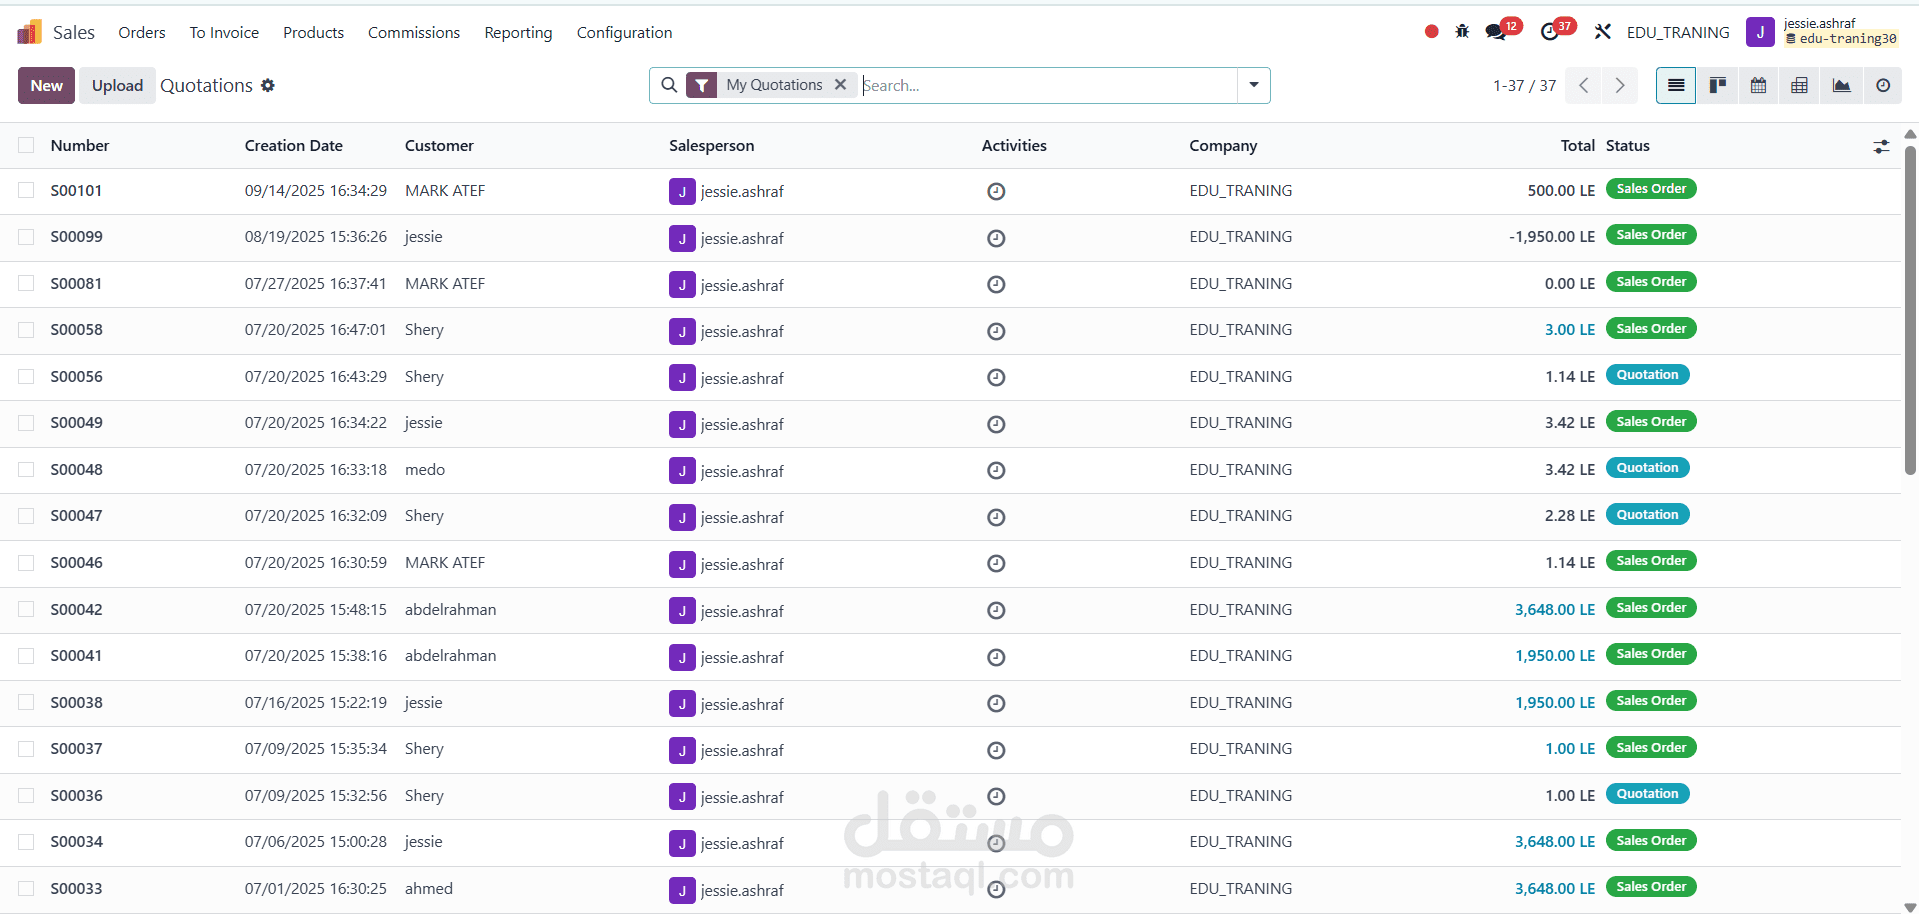Open activity clock for order S00101
This screenshot has height=914, width=1919.
point(996,191)
